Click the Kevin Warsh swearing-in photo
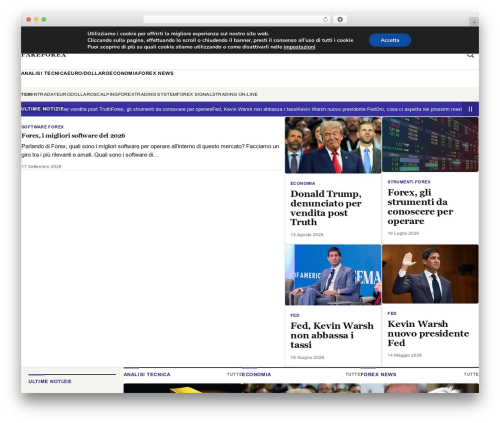Image resolution: width=500 pixels, height=423 pixels. 430,274
